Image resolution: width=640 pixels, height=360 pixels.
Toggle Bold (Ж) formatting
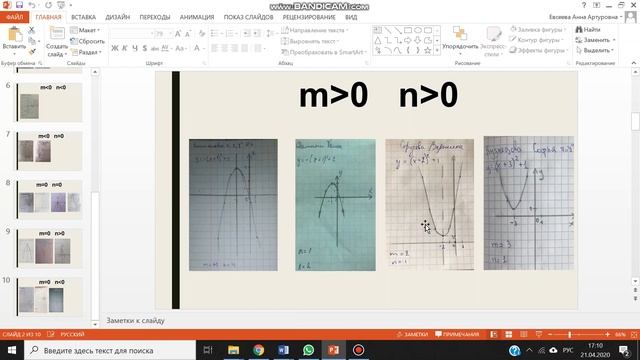(115, 48)
